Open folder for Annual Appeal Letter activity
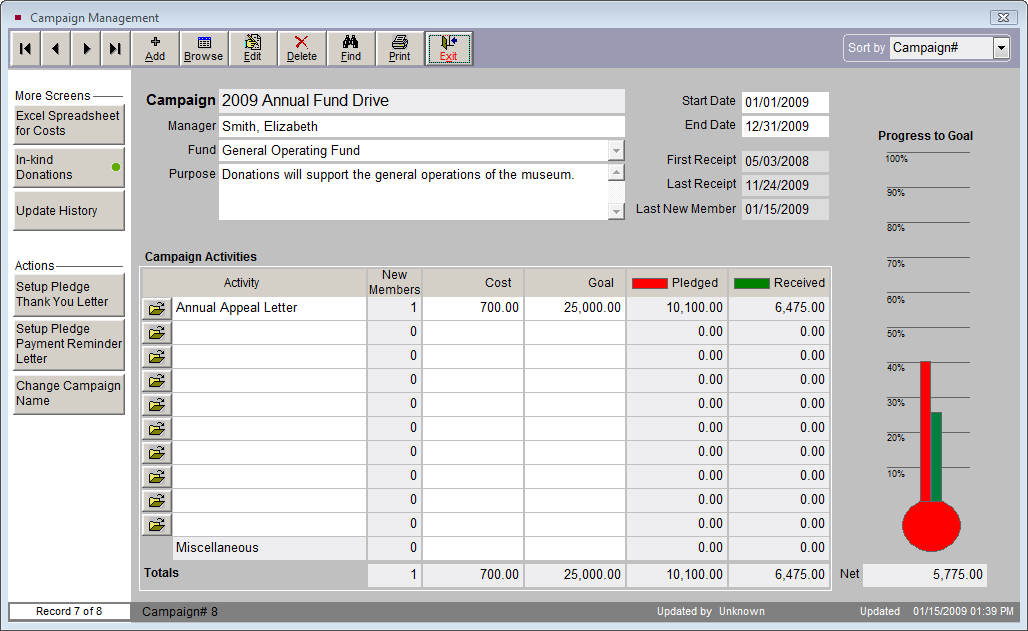The image size is (1028, 631). pyautogui.click(x=156, y=309)
